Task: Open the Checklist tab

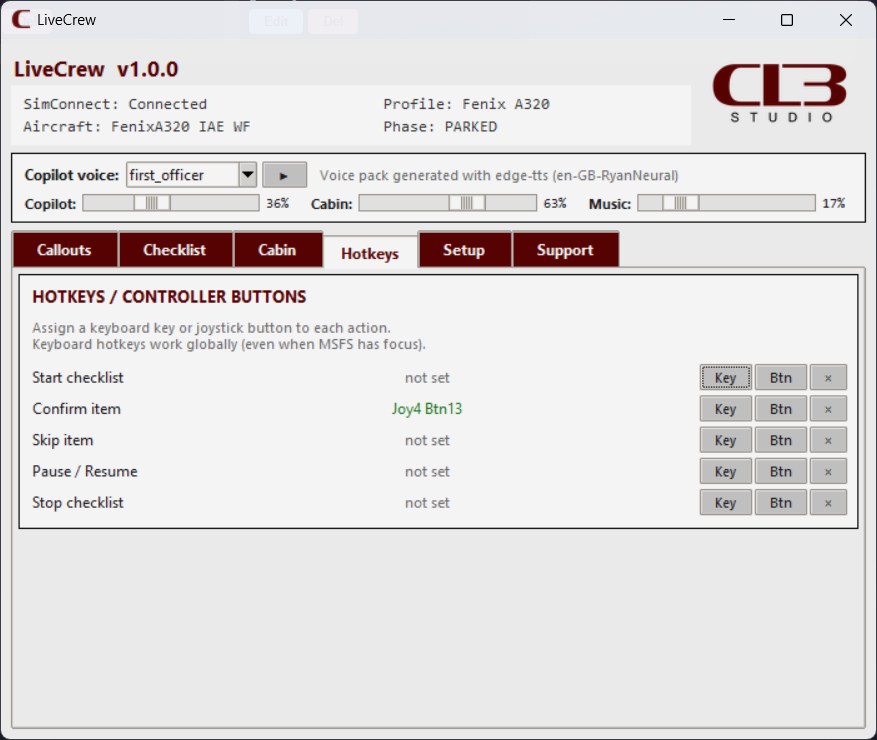Action: click(x=176, y=249)
